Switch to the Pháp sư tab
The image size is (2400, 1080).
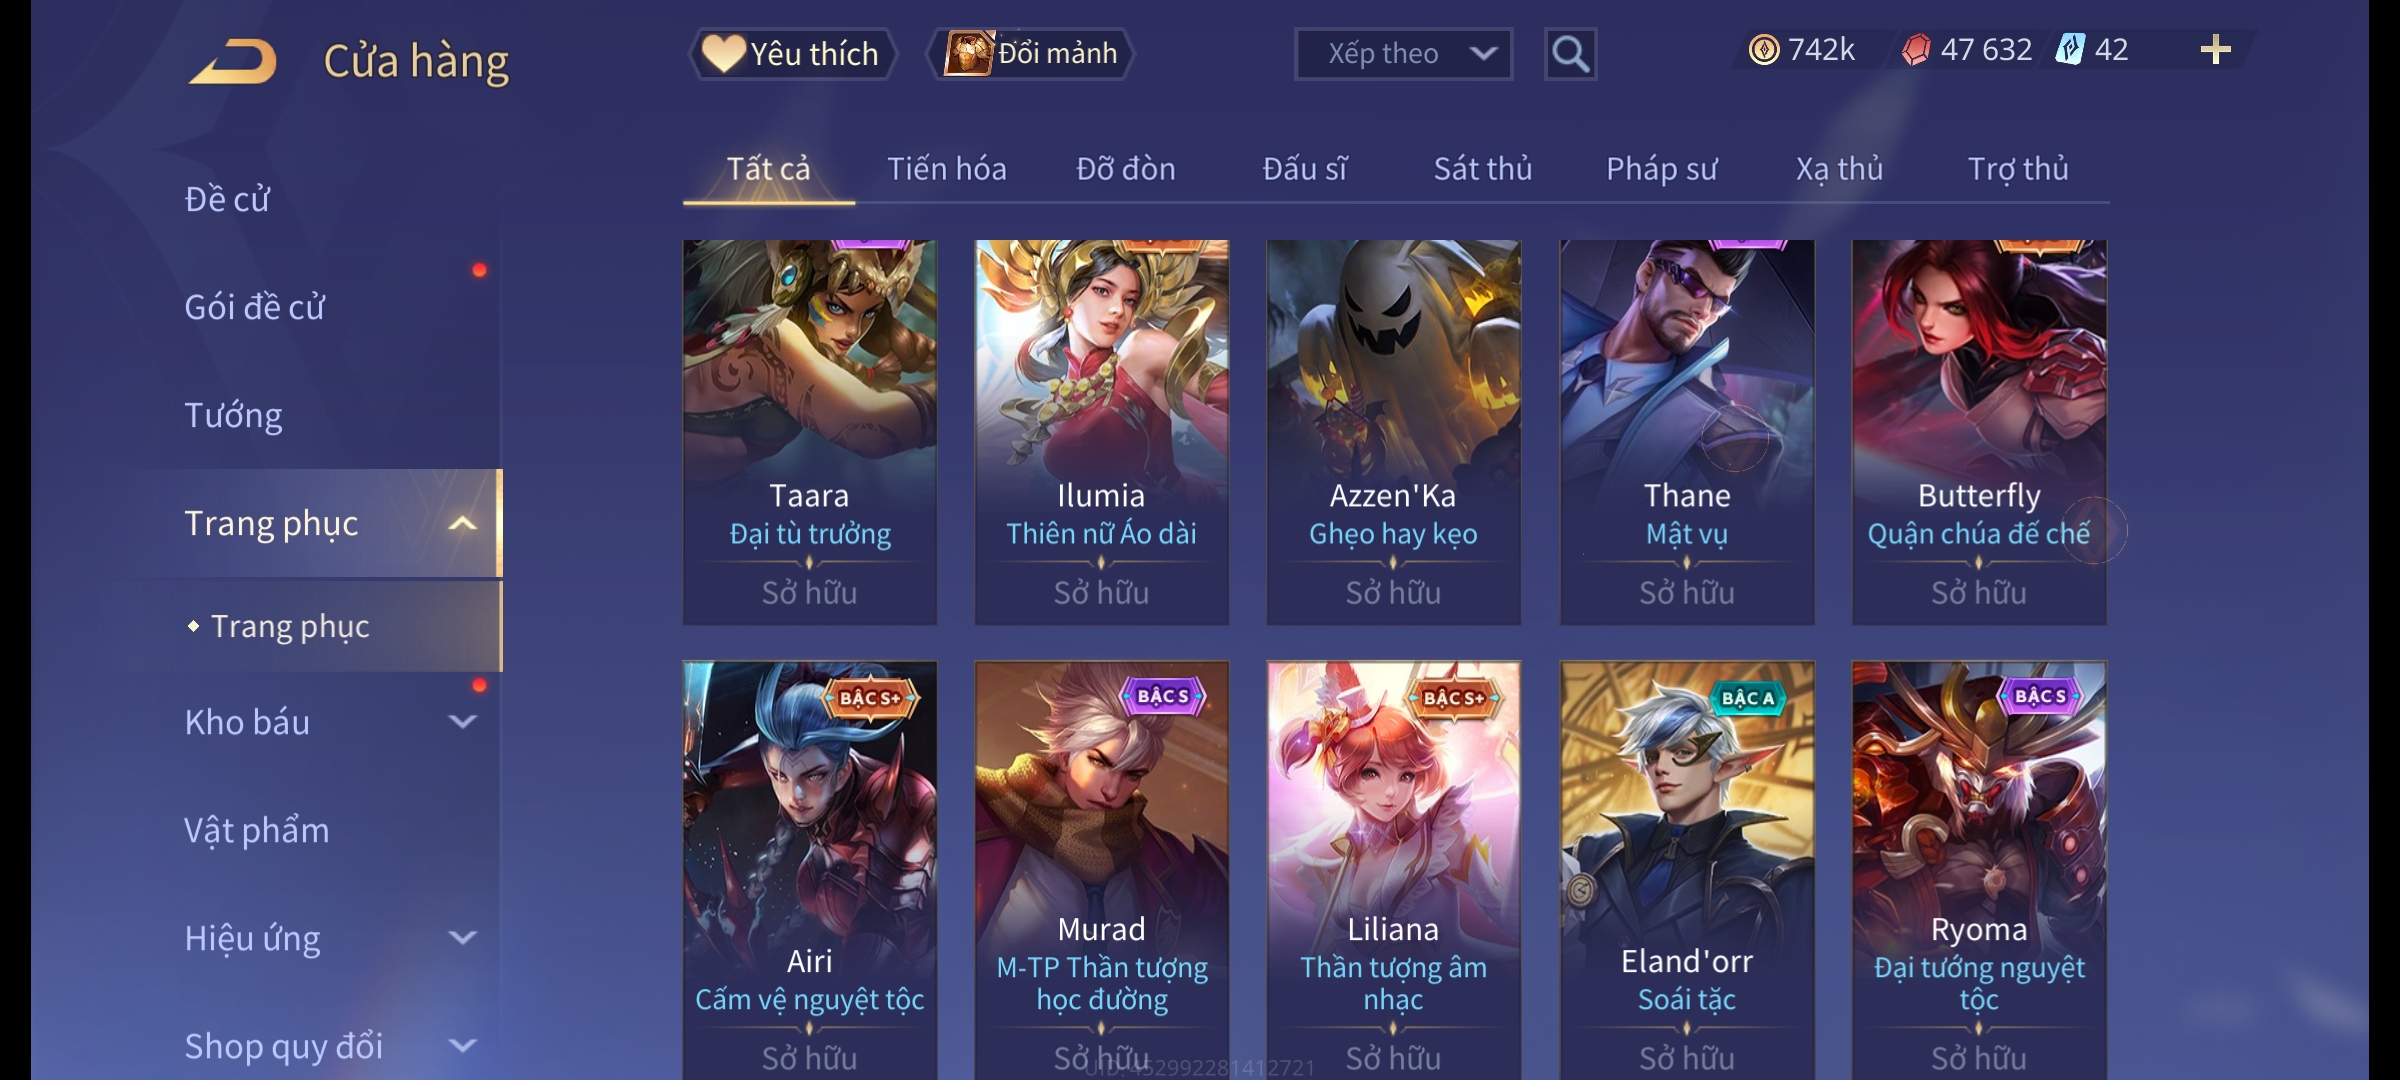[x=1661, y=169]
